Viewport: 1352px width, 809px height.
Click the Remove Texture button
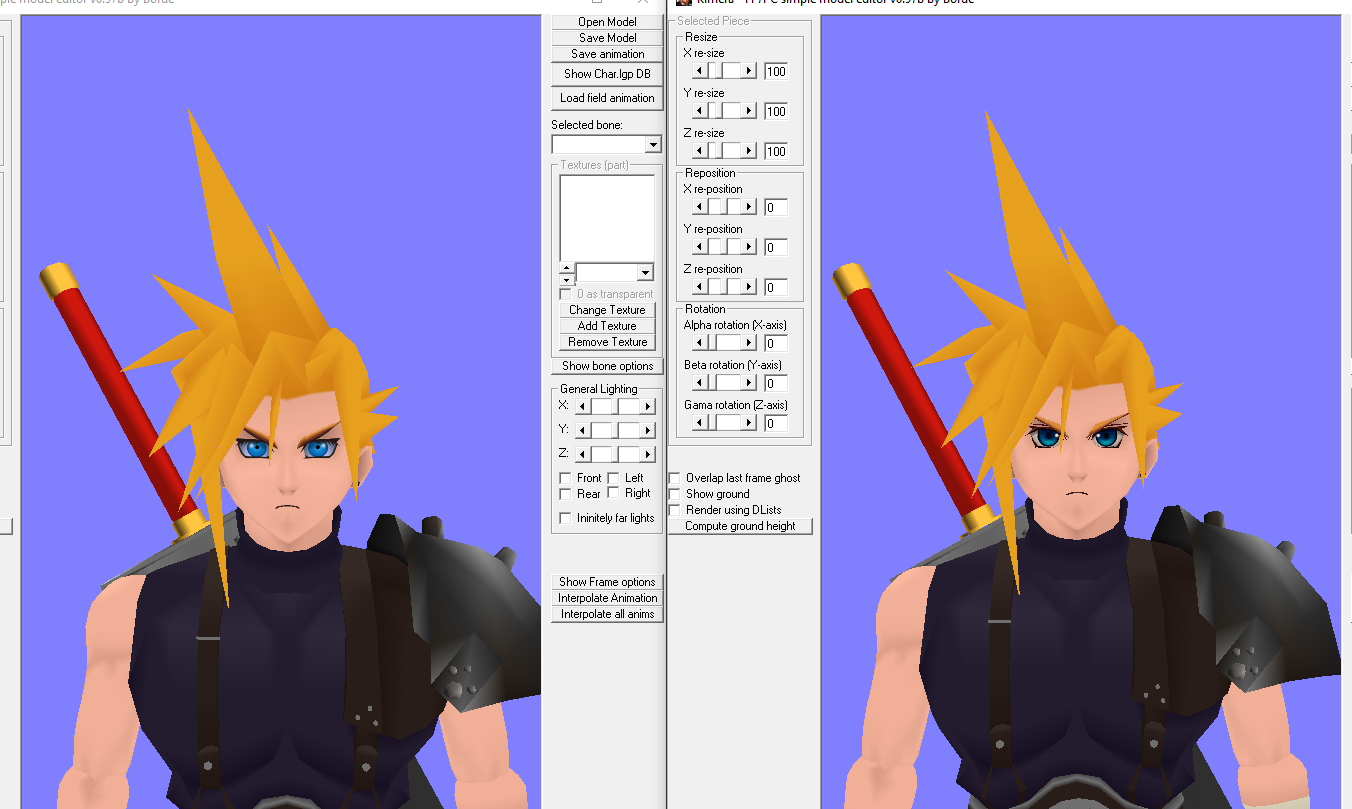[607, 342]
